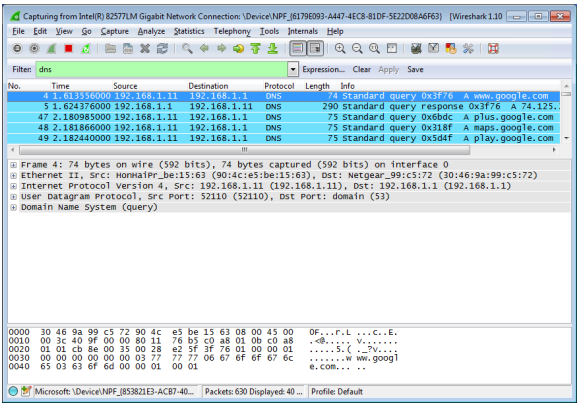The width and height of the screenshot is (584, 409).
Task: Open the Telephony menu
Action: pyautogui.click(x=232, y=31)
